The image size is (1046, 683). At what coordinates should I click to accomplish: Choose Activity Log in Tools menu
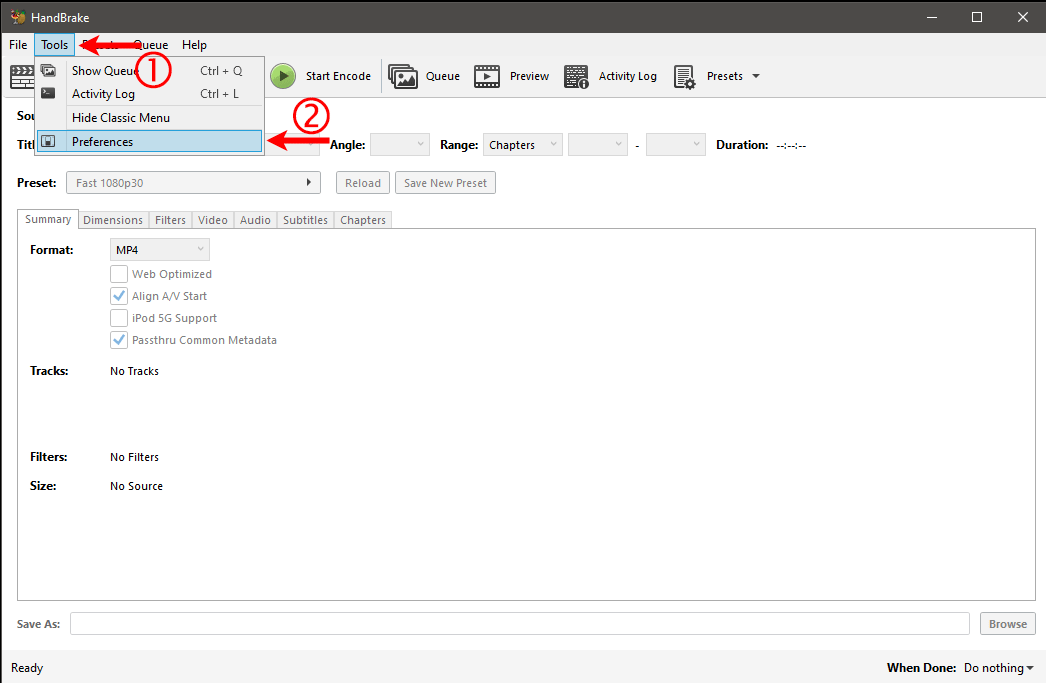(150, 94)
